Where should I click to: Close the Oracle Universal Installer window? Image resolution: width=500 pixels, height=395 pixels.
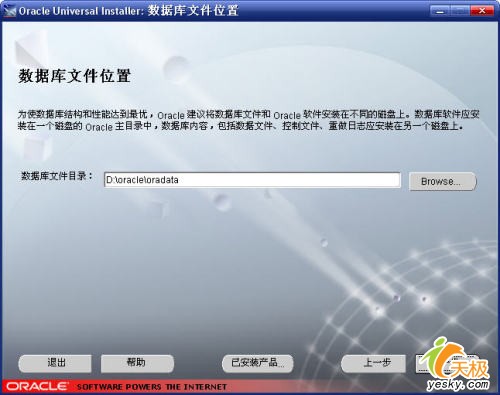482,11
